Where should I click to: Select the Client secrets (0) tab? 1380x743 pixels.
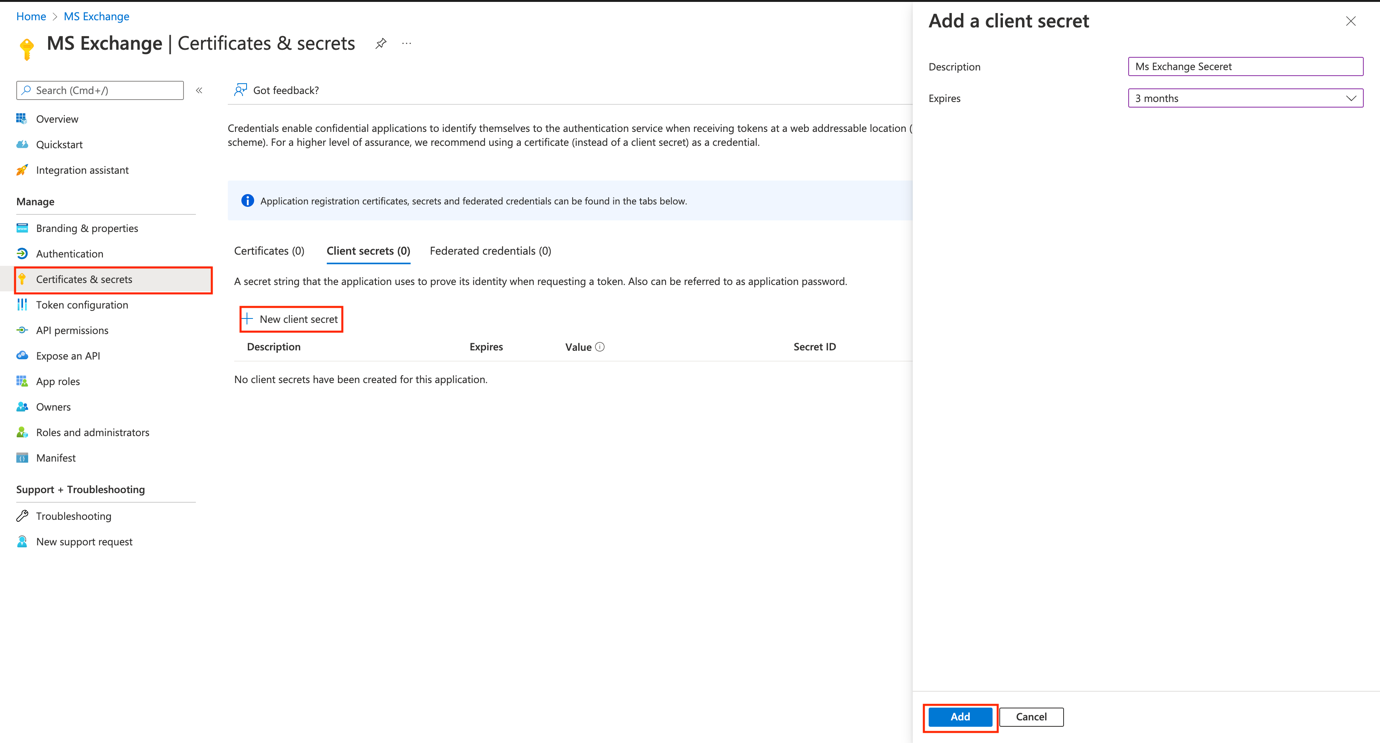368,251
